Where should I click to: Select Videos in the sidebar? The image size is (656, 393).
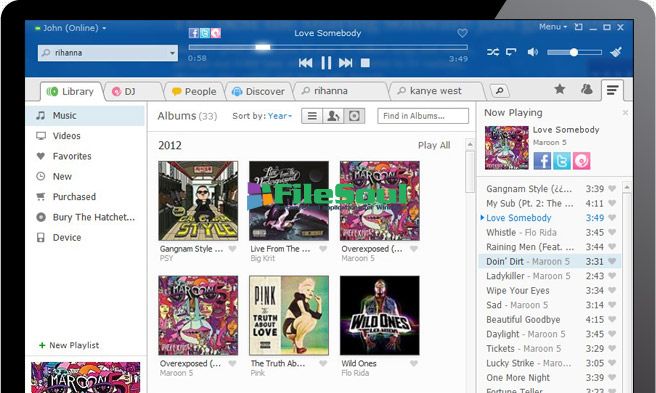[85, 136]
